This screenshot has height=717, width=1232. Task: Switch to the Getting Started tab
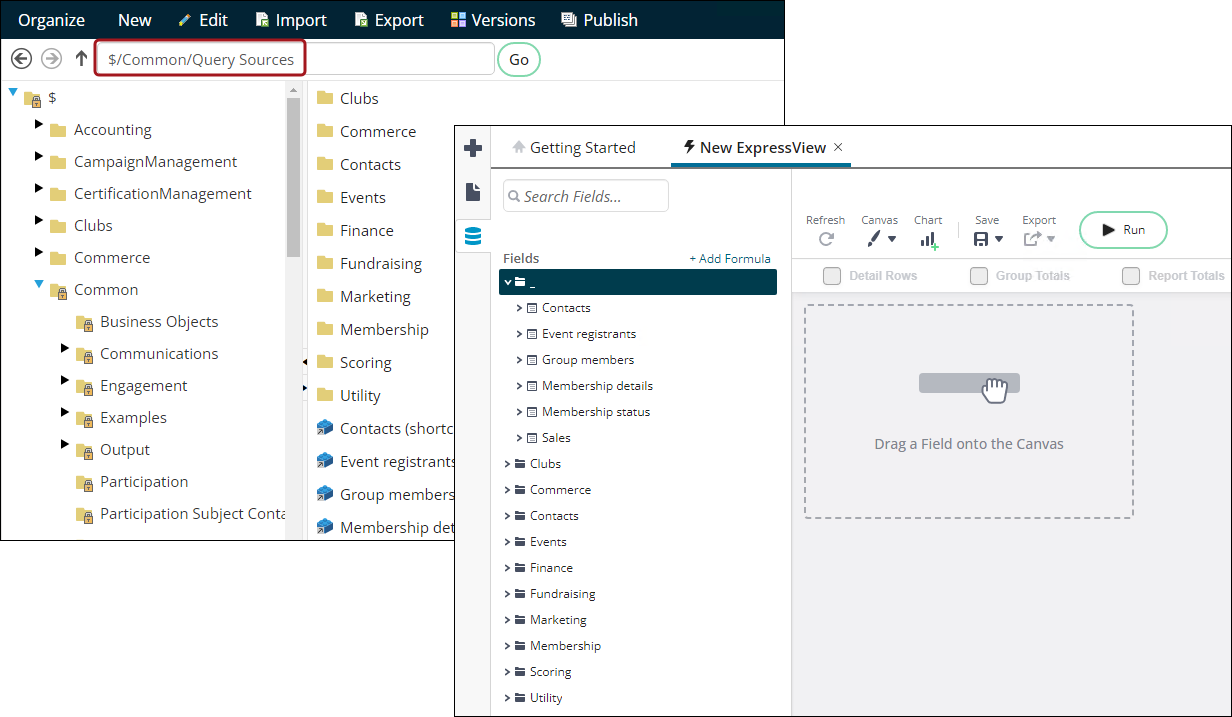pos(574,147)
